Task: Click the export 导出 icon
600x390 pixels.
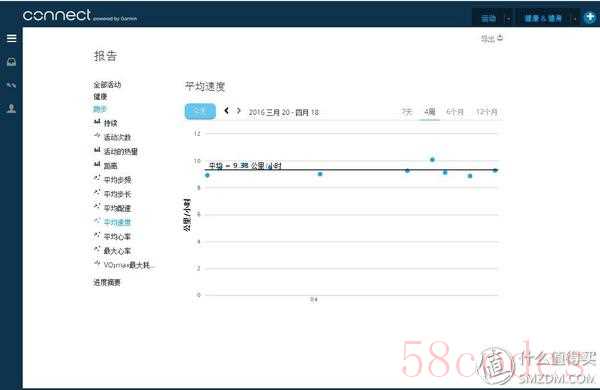Action: [500, 38]
